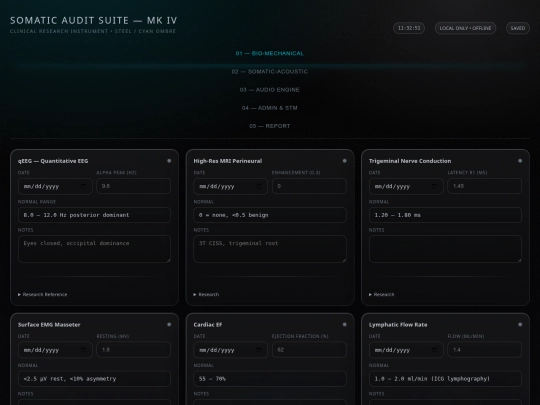Open the Trigeminal Nerve Conduction date calendar icon

point(434,186)
